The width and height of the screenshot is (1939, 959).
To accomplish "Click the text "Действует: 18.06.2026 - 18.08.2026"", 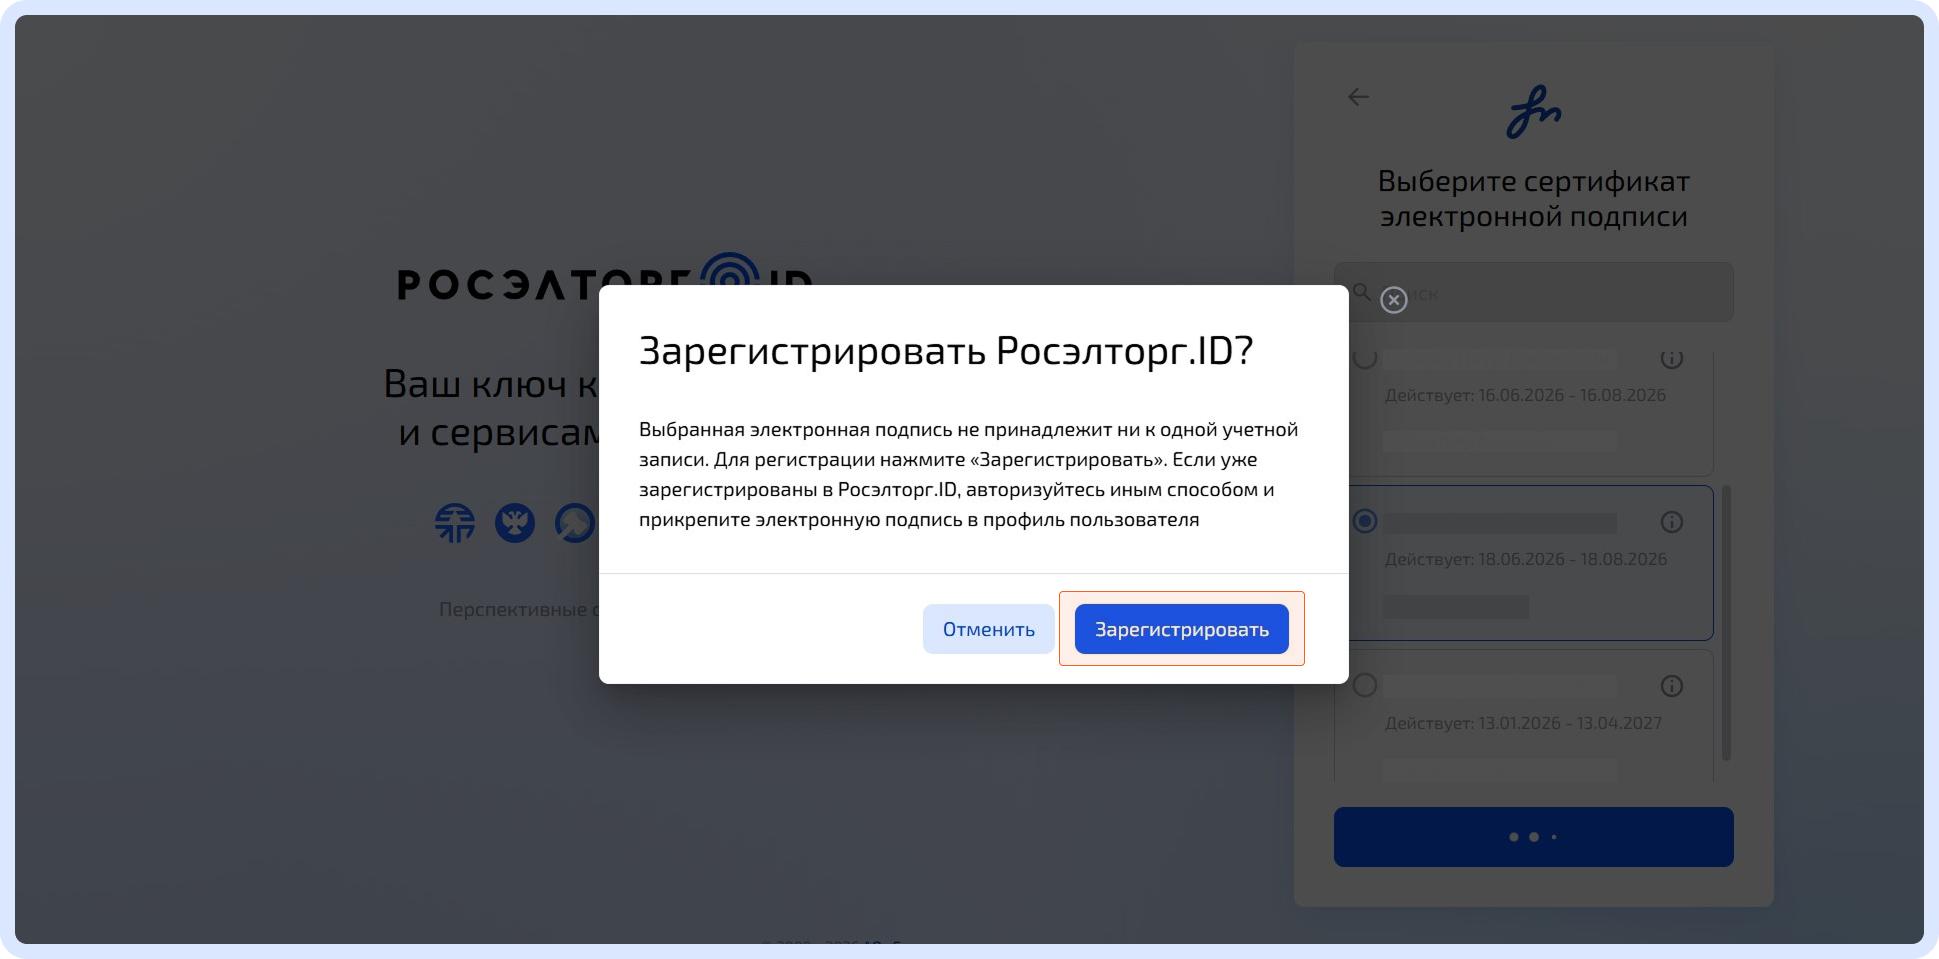I will click(1526, 559).
